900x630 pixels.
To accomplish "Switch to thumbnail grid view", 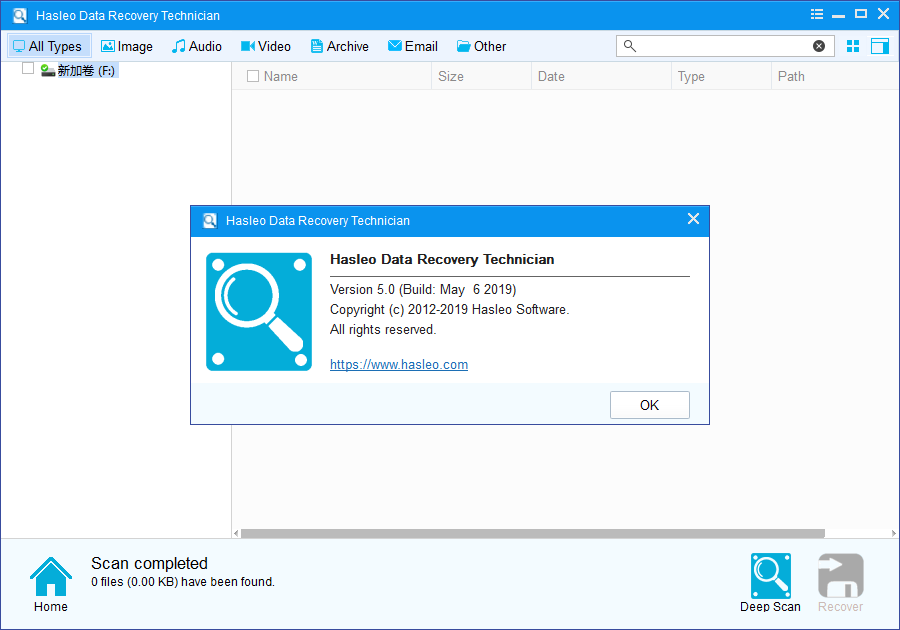I will coord(853,46).
